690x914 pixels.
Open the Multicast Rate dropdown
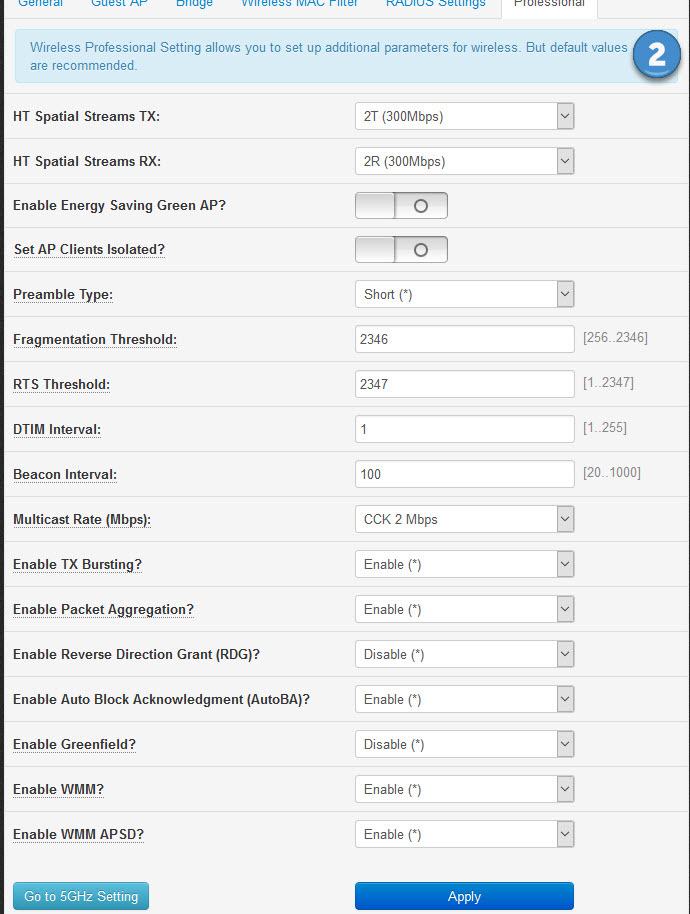coord(464,519)
